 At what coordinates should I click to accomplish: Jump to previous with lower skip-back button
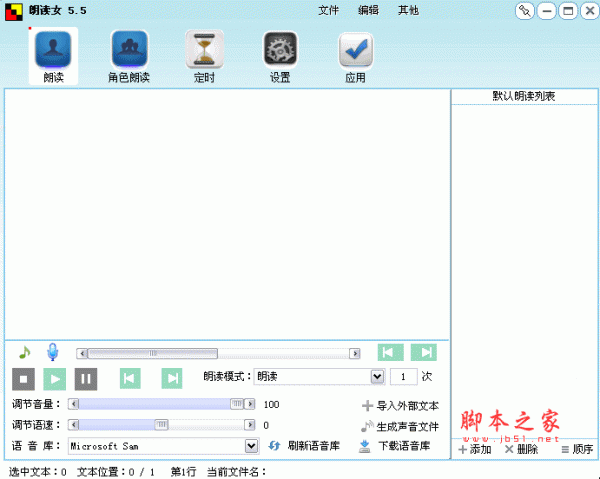click(130, 379)
